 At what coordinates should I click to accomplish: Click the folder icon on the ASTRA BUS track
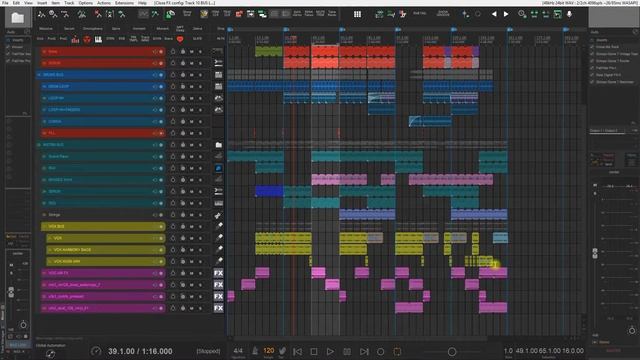218,145
